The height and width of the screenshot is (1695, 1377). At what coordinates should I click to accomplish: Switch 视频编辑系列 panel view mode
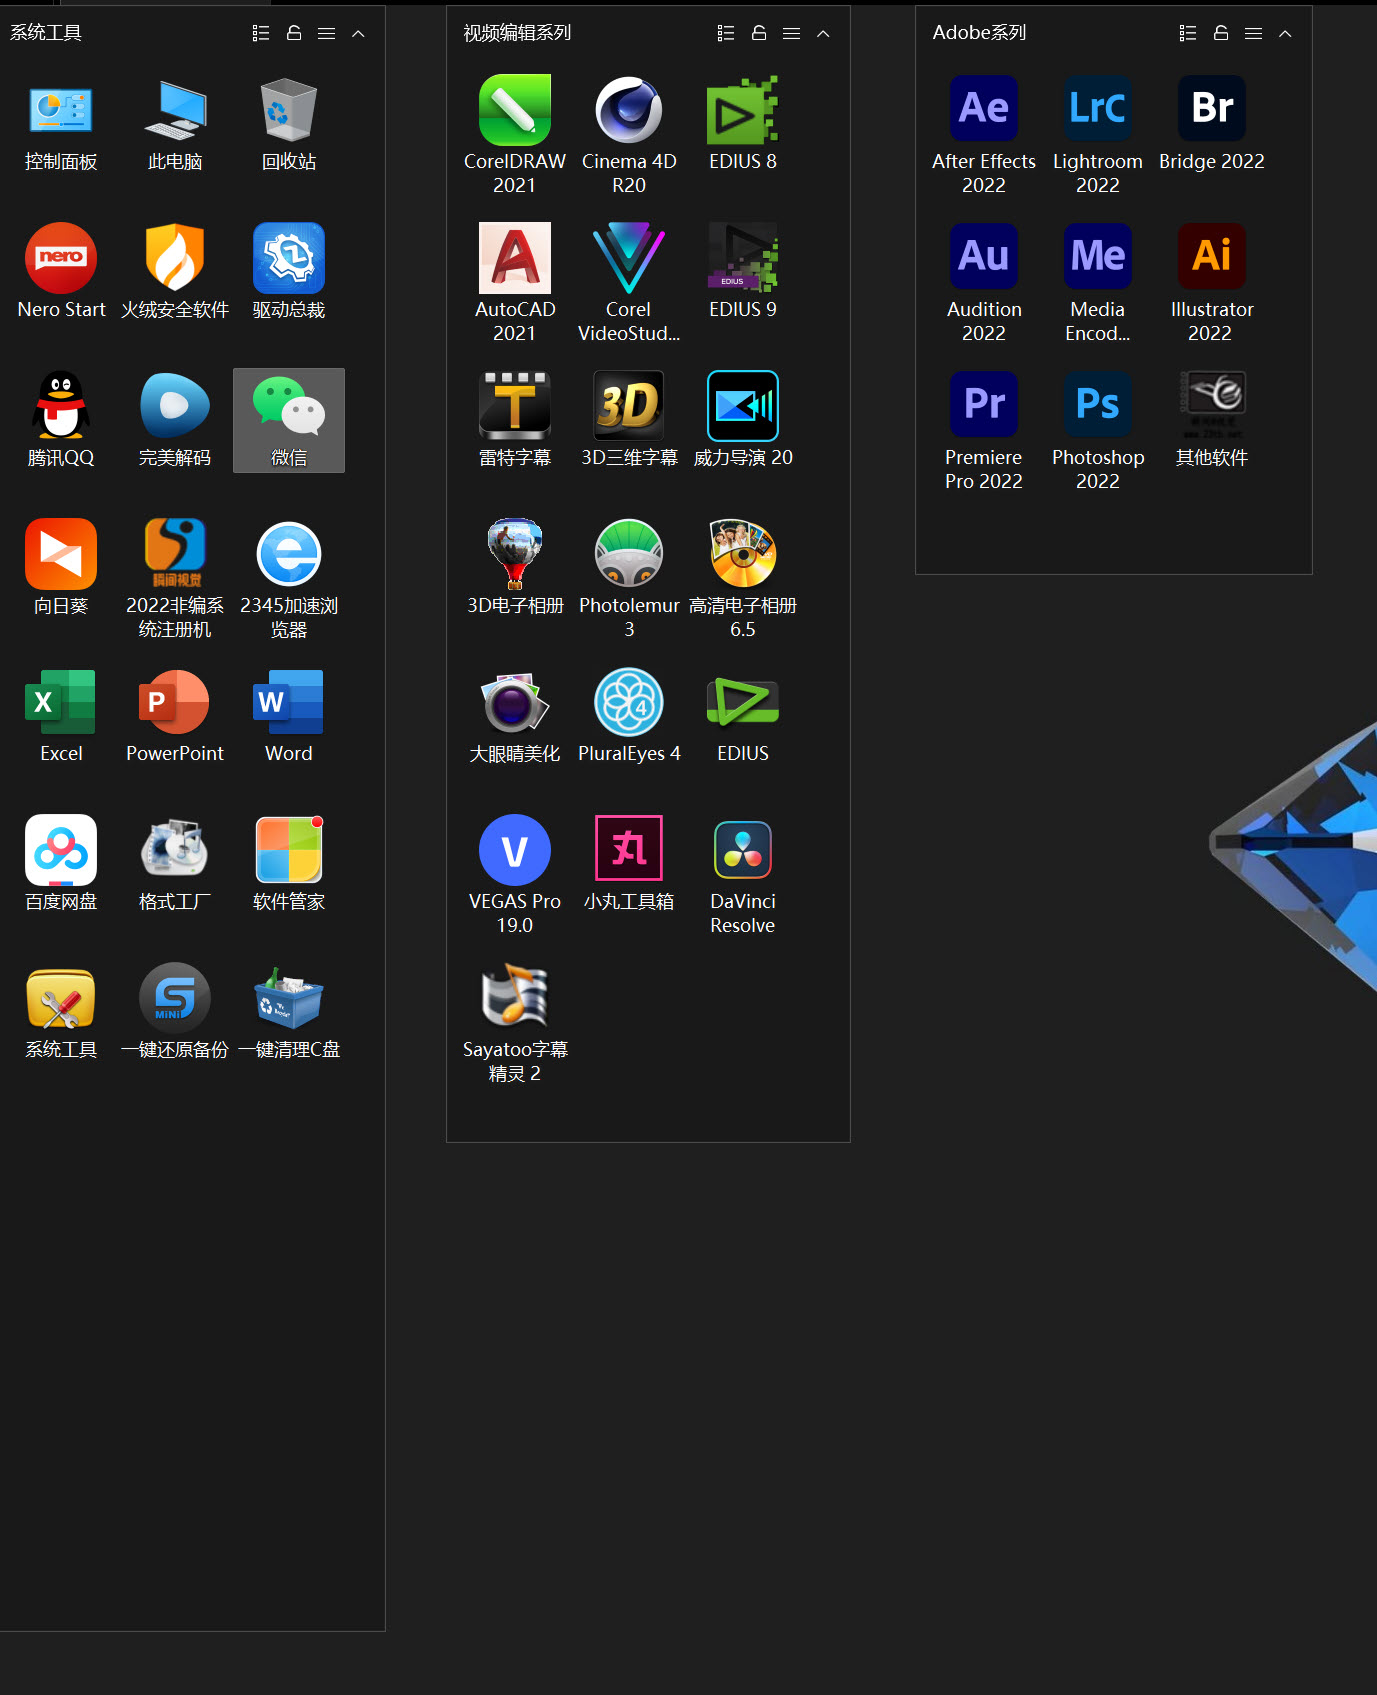pos(726,33)
